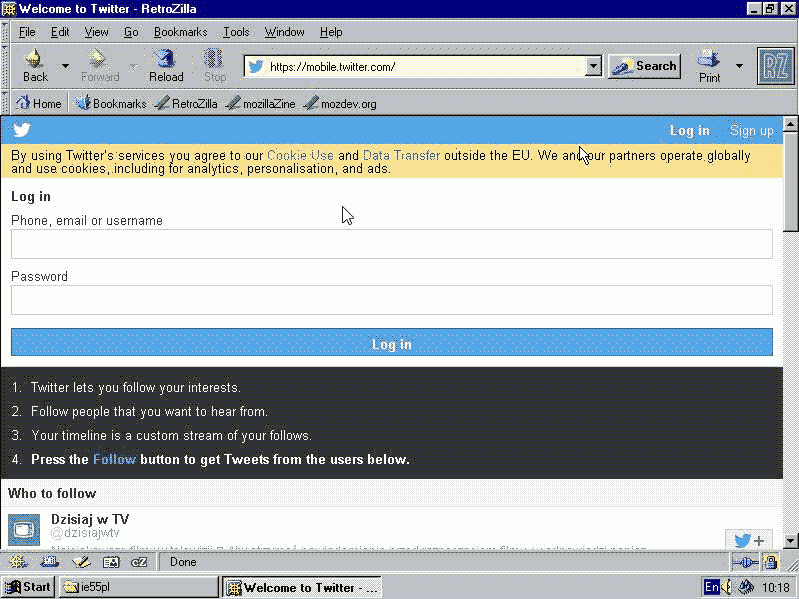Open the RetroZilla bookmark link
The width and height of the screenshot is (799, 599).
click(186, 103)
